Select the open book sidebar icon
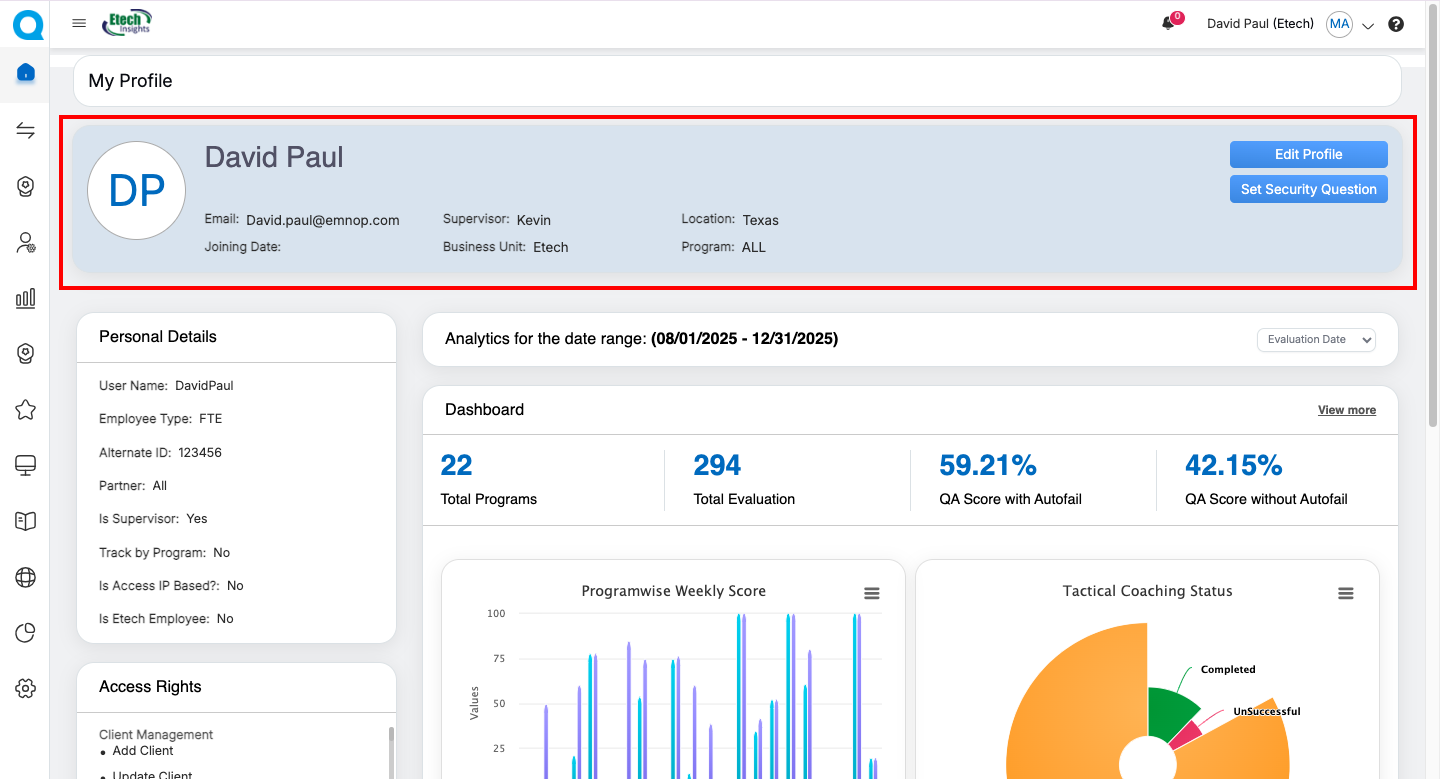This screenshot has width=1440, height=779. click(x=26, y=521)
